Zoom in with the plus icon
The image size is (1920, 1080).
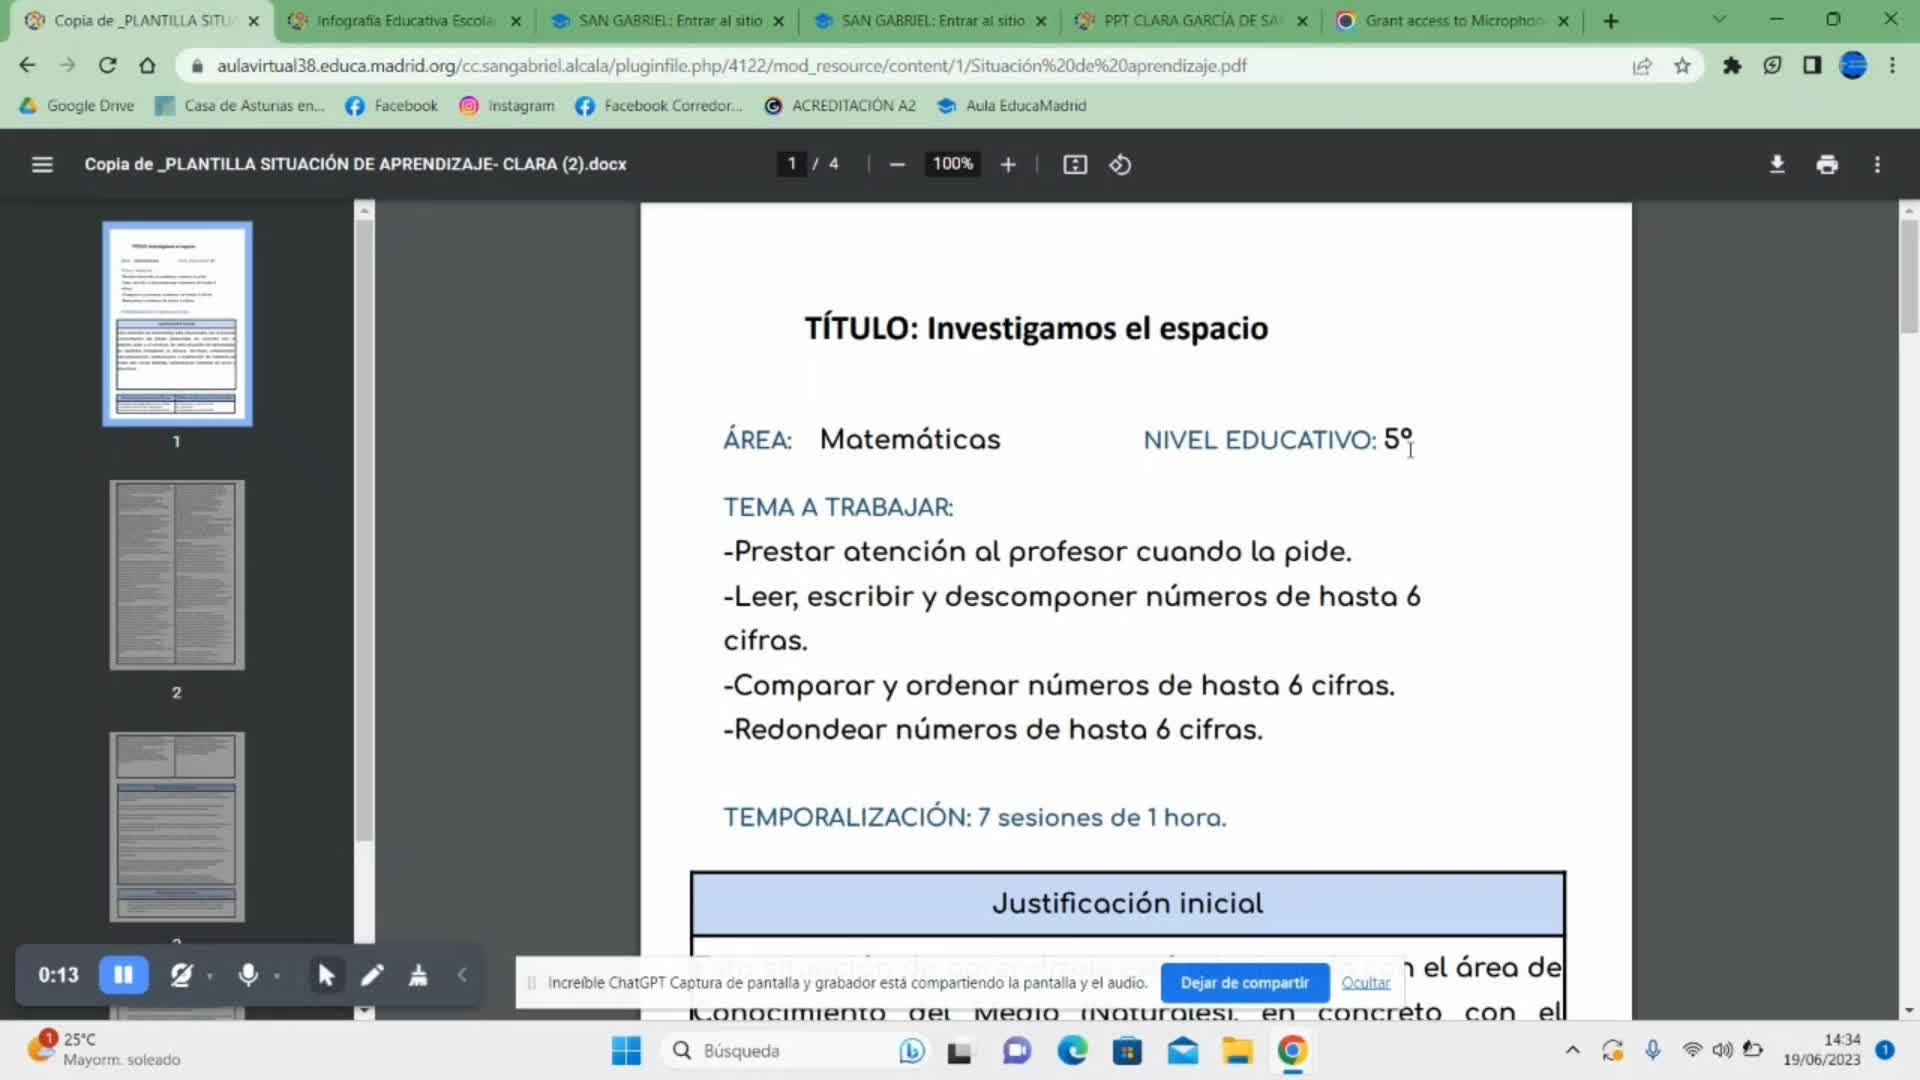1008,164
